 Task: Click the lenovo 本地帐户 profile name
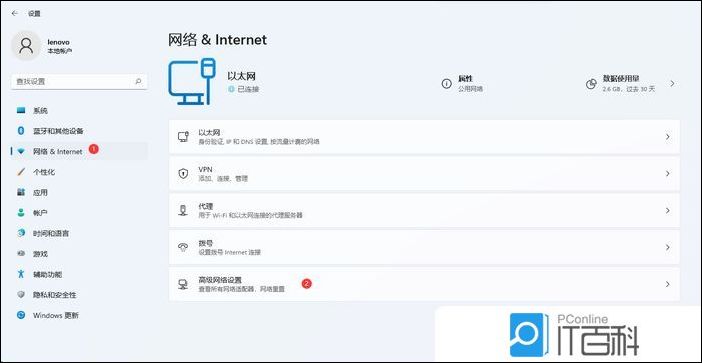[60, 46]
